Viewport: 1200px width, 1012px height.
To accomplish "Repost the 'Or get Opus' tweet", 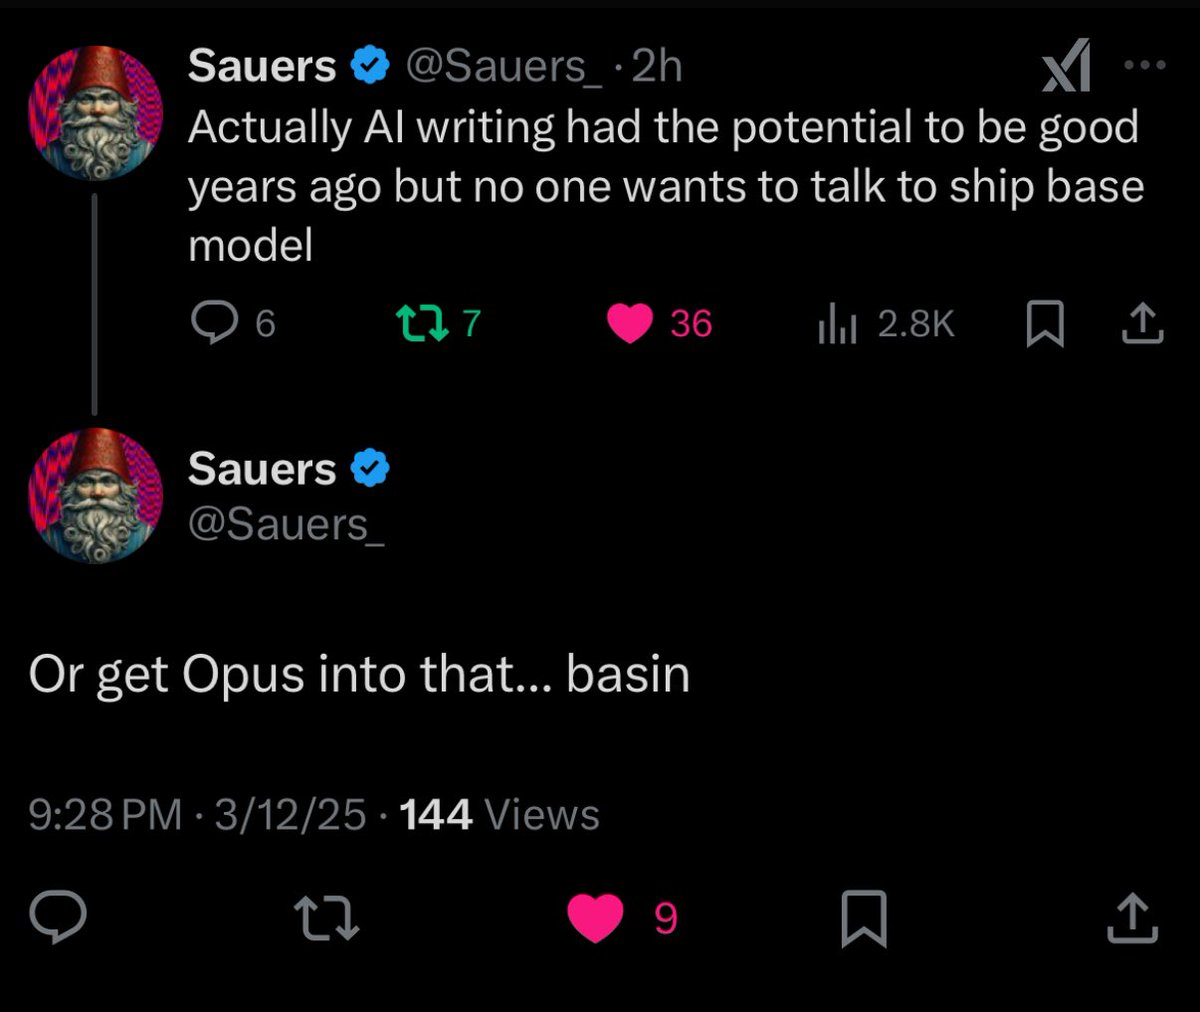I will (327, 918).
